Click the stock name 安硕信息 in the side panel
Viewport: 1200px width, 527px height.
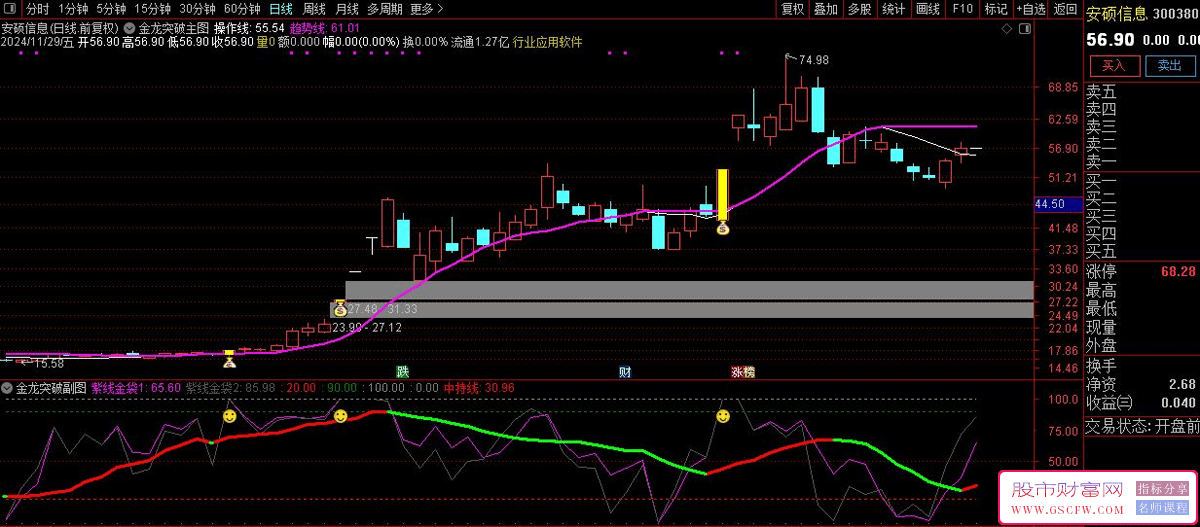pyautogui.click(x=1117, y=15)
